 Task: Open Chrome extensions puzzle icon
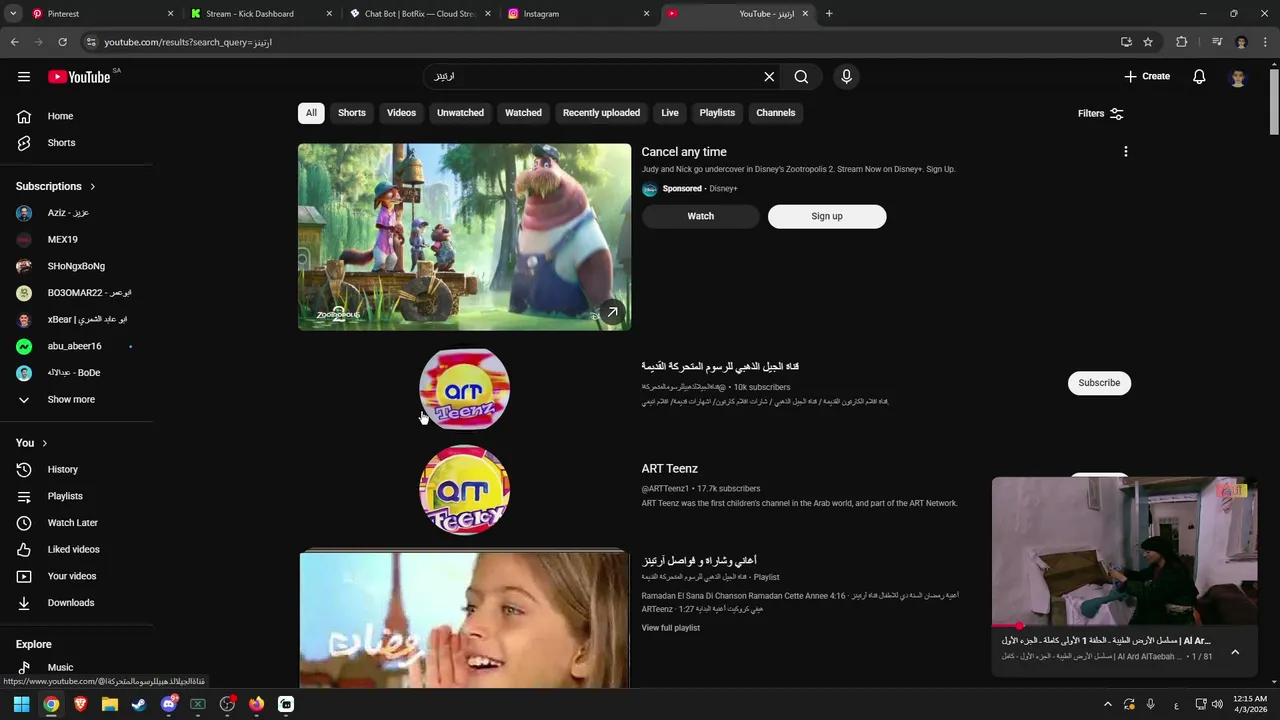(x=1182, y=42)
